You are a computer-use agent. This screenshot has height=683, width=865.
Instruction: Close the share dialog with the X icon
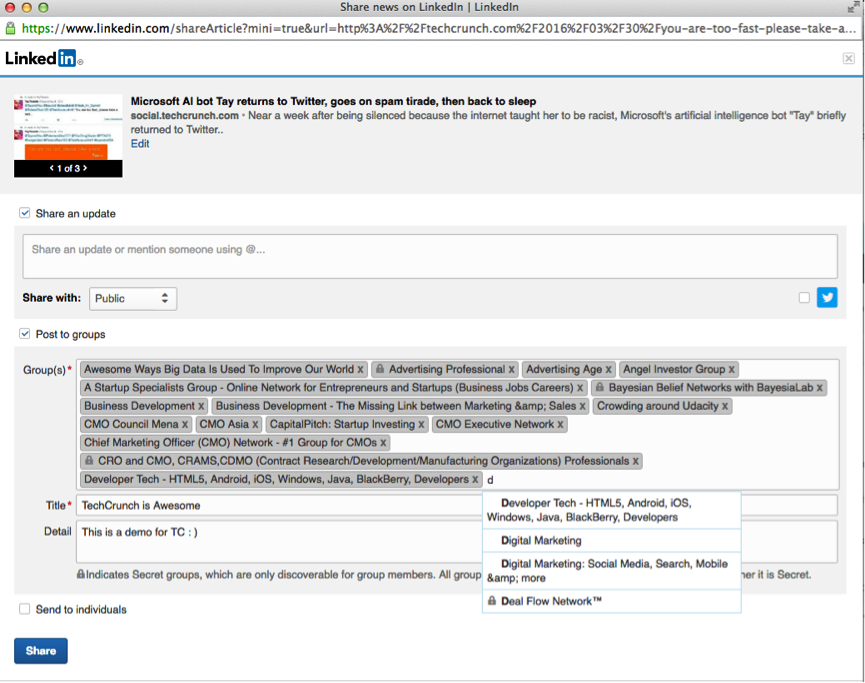point(848,58)
